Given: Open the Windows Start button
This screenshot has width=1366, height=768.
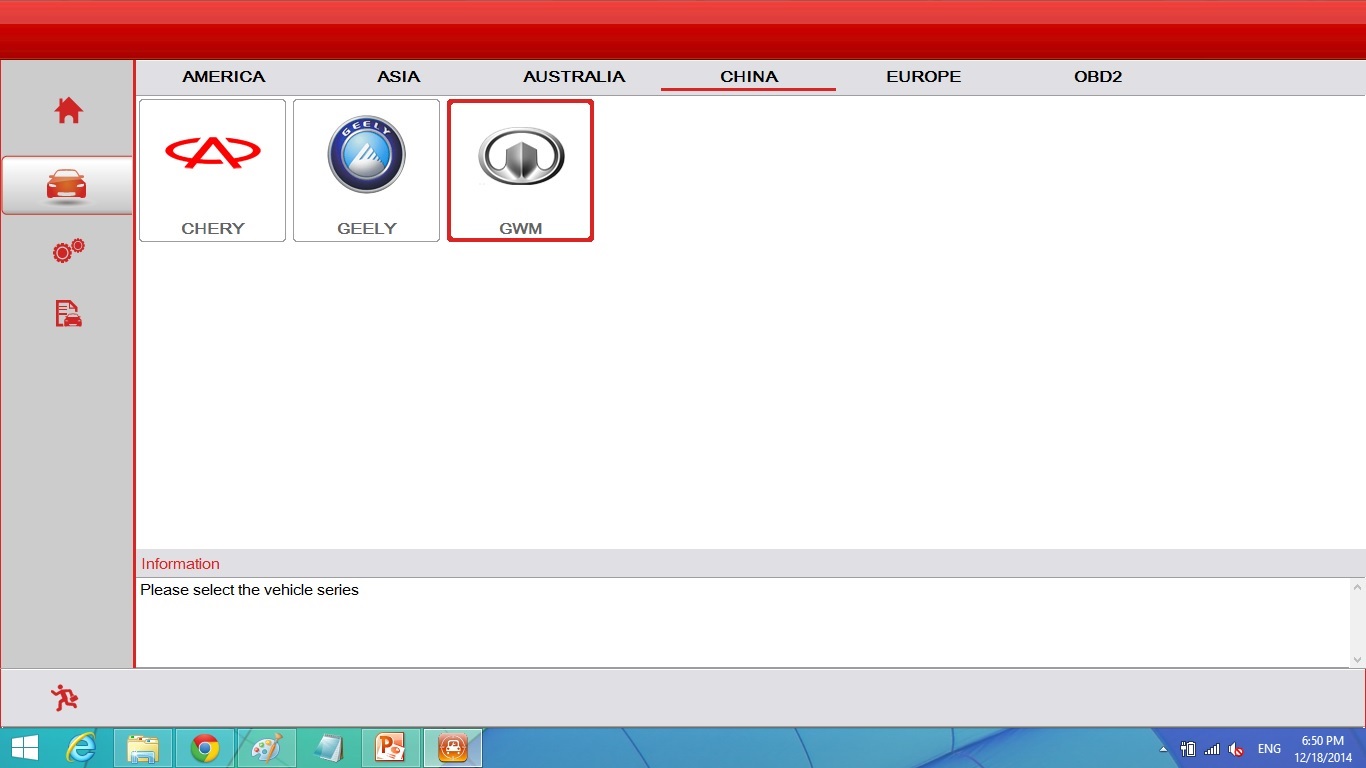Looking at the screenshot, I should tap(24, 747).
